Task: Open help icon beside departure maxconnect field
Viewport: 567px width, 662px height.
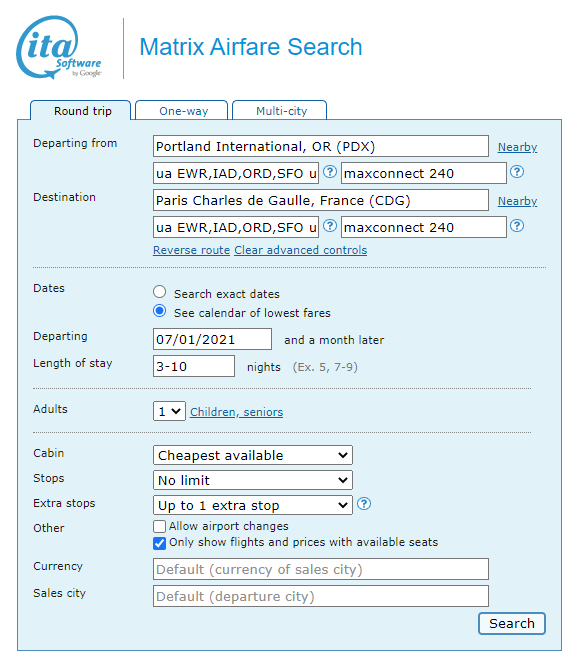Action: point(517,172)
